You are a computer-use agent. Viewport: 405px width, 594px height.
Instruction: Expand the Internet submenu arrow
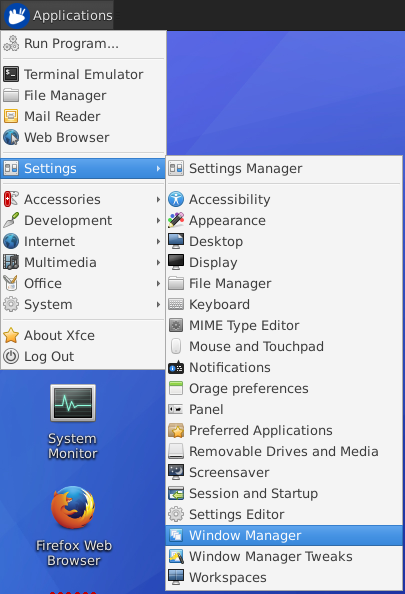point(158,241)
